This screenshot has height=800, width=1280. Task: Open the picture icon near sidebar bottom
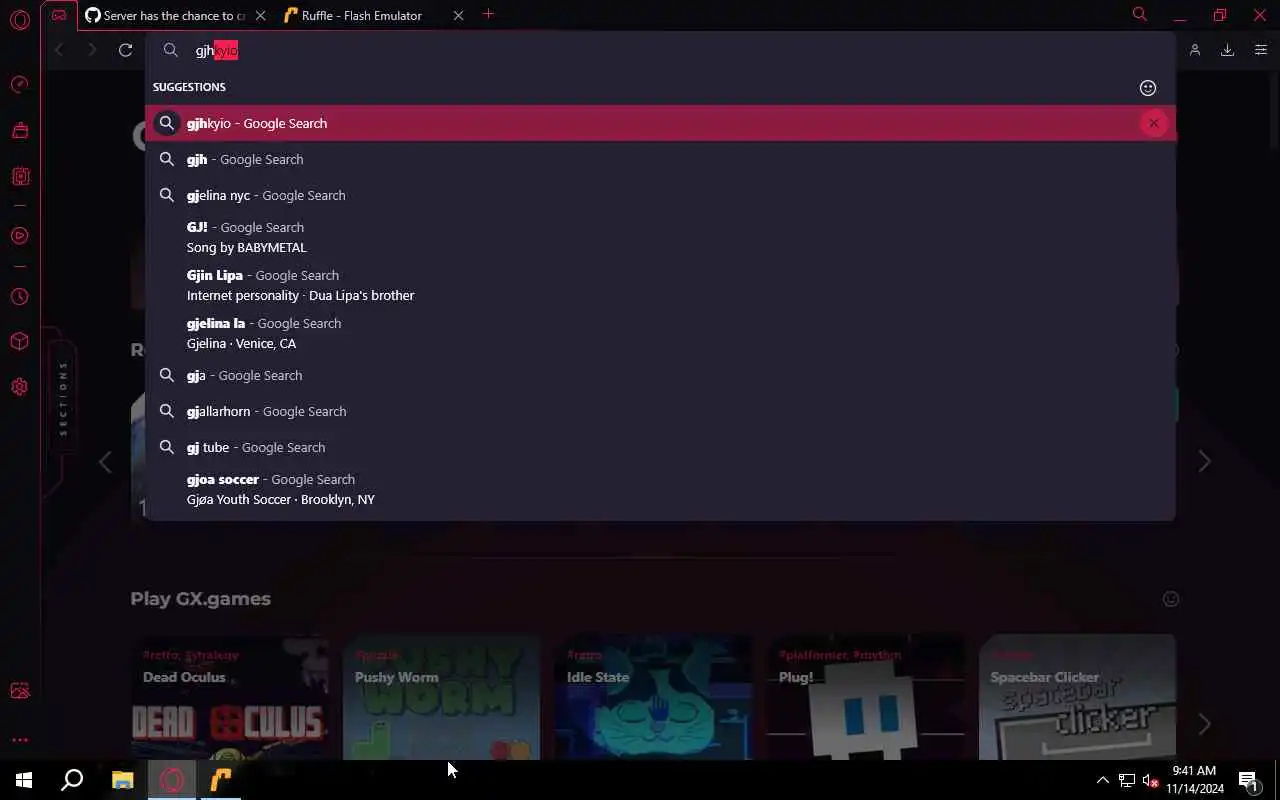point(19,691)
